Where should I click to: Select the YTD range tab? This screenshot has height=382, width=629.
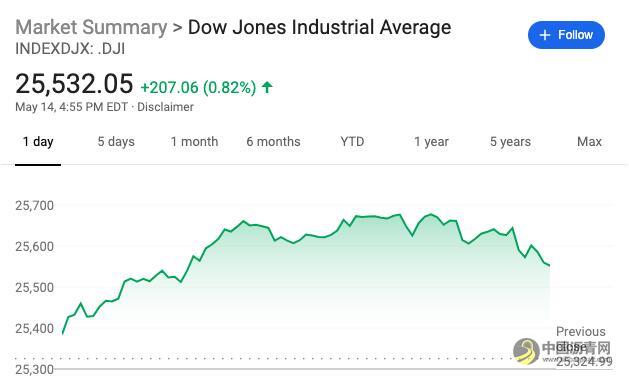[x=352, y=142]
